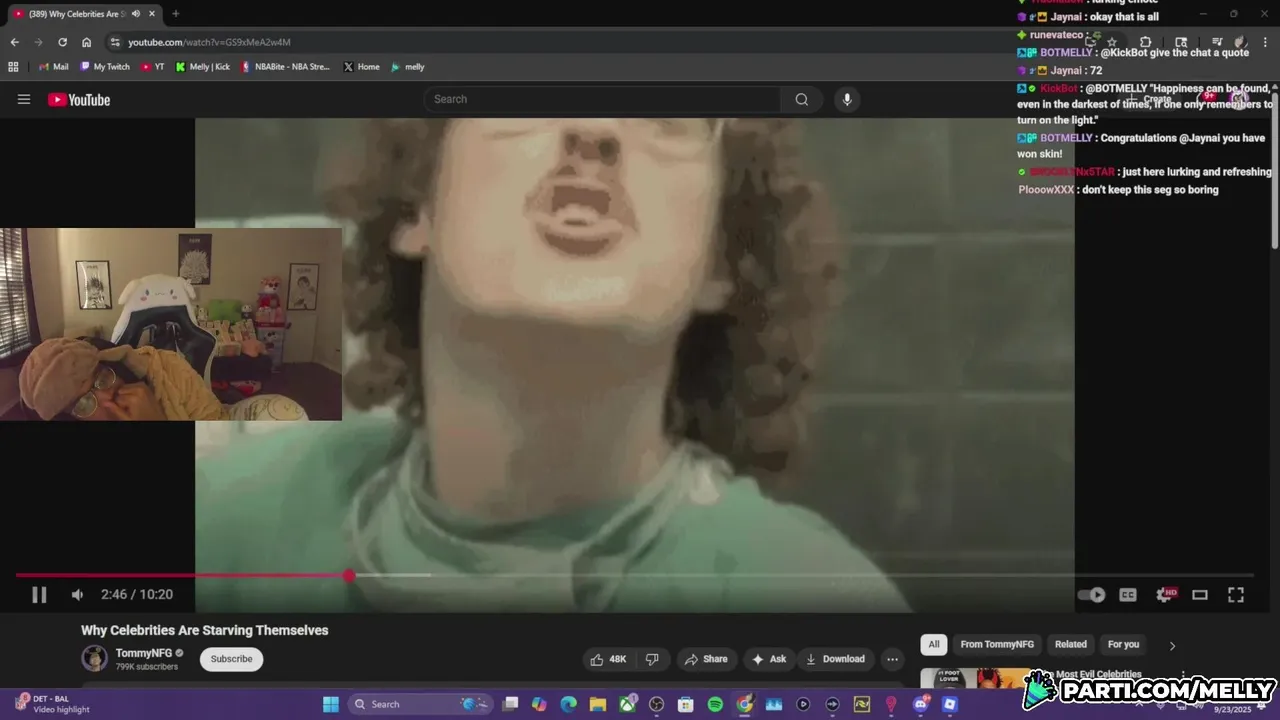Open the YouTube hamburger guide menu
This screenshot has width=1280, height=720.
[x=24, y=99]
